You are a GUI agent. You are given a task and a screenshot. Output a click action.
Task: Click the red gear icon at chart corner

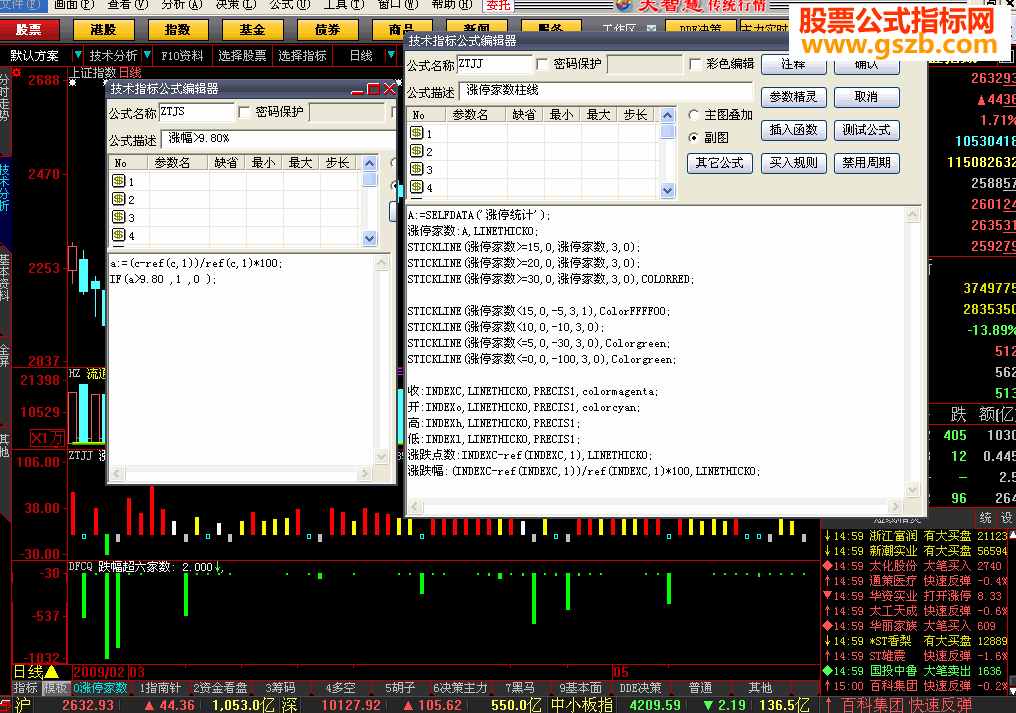click(x=16, y=73)
